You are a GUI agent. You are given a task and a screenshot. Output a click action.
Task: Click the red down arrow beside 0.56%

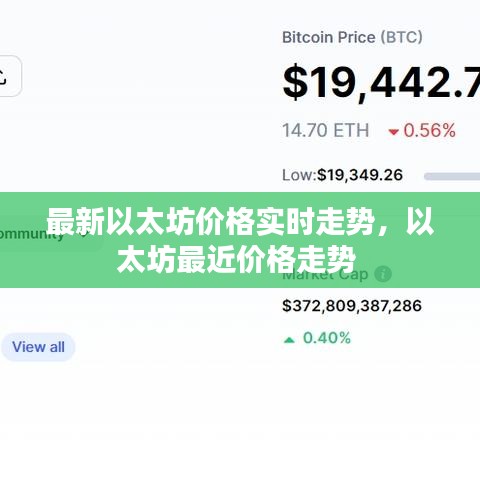coord(394,132)
